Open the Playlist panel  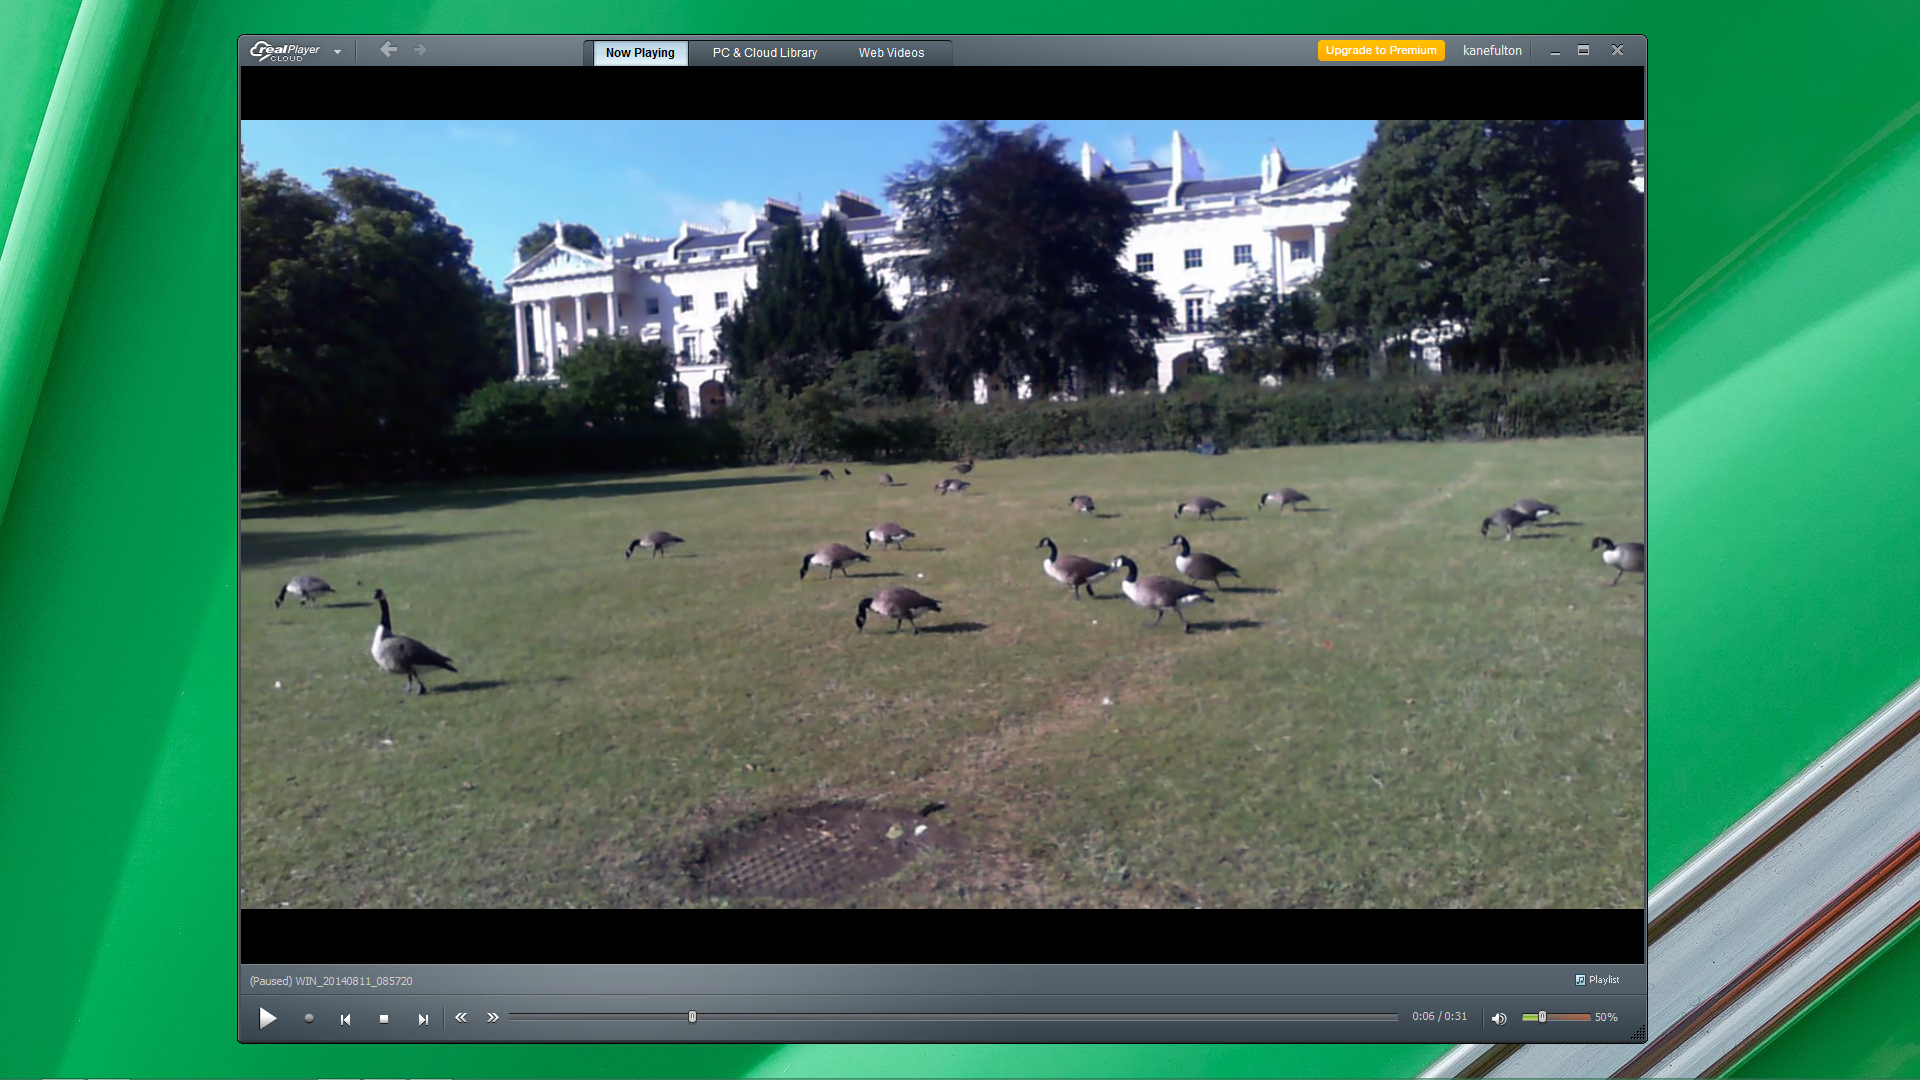(x=1597, y=980)
